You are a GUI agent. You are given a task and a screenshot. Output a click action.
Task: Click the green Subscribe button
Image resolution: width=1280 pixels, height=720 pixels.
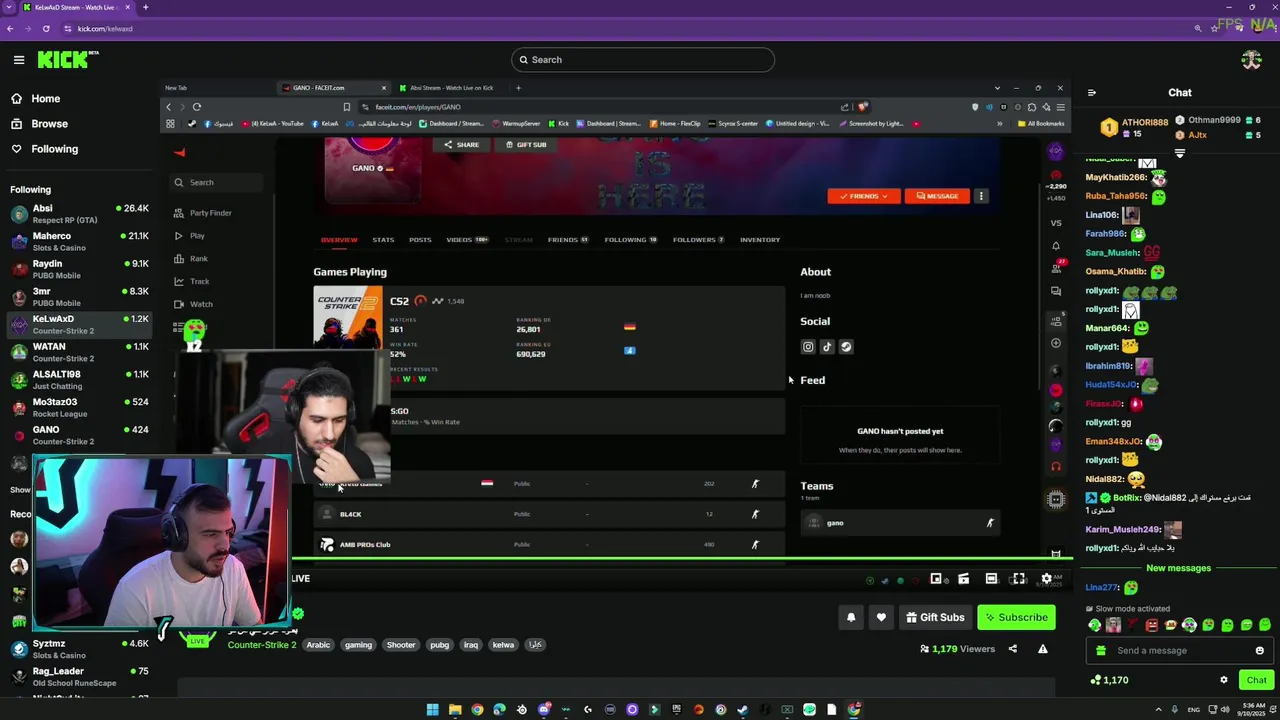click(1016, 618)
